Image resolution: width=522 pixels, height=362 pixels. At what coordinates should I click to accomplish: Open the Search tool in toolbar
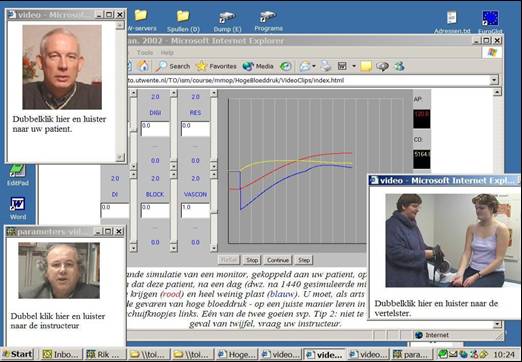point(173,66)
